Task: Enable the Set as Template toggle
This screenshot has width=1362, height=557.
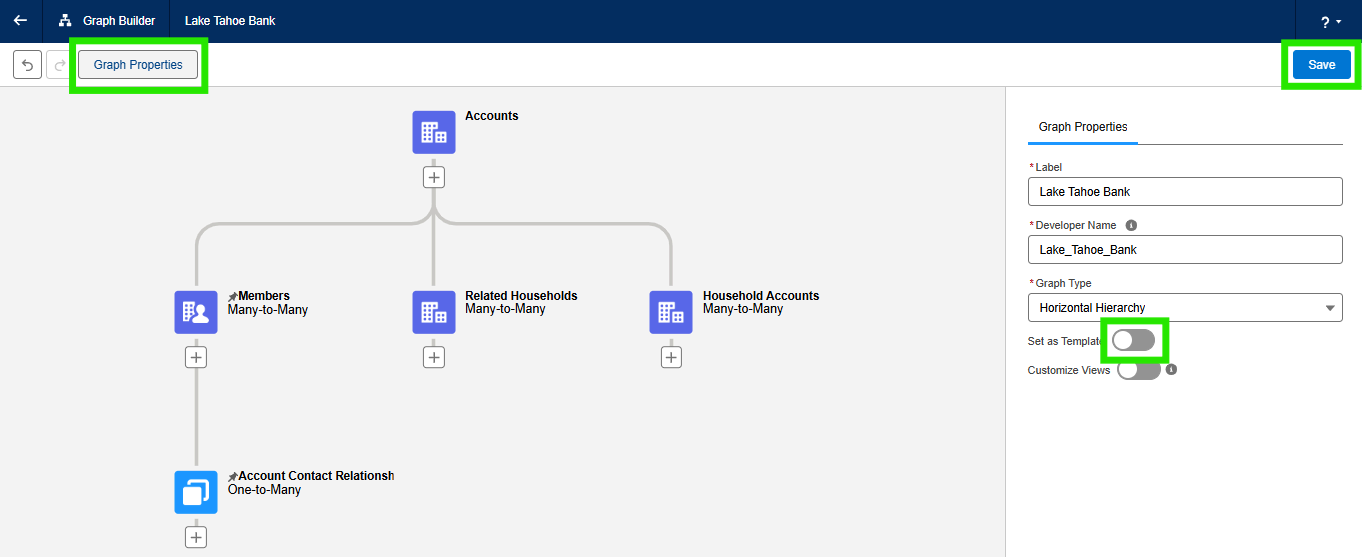Action: click(1134, 341)
